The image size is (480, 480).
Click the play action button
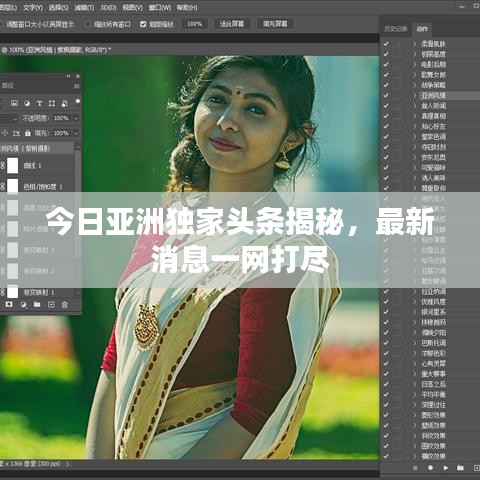446,468
